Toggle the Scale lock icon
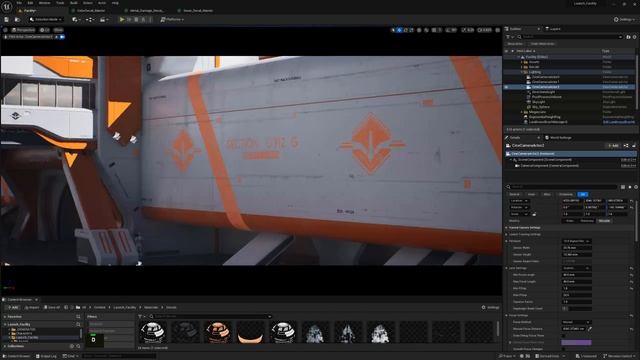 click(534, 214)
